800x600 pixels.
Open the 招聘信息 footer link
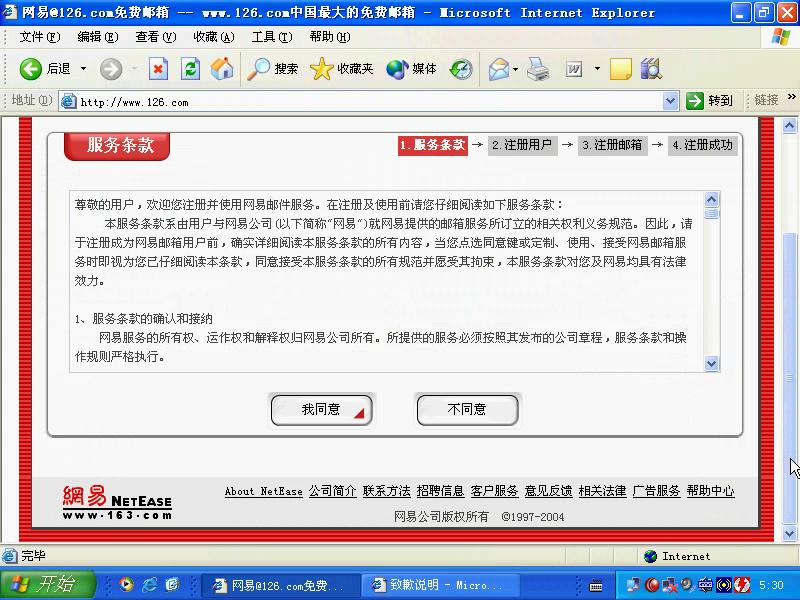pyautogui.click(x=440, y=491)
